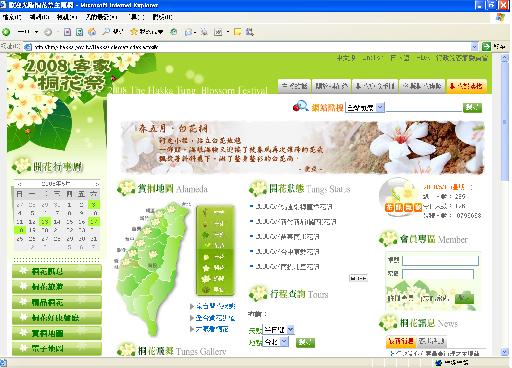The height and width of the screenshot is (368, 512).
Task: Go to previous month in bloom calendar
Action: pyautogui.click(x=19, y=184)
